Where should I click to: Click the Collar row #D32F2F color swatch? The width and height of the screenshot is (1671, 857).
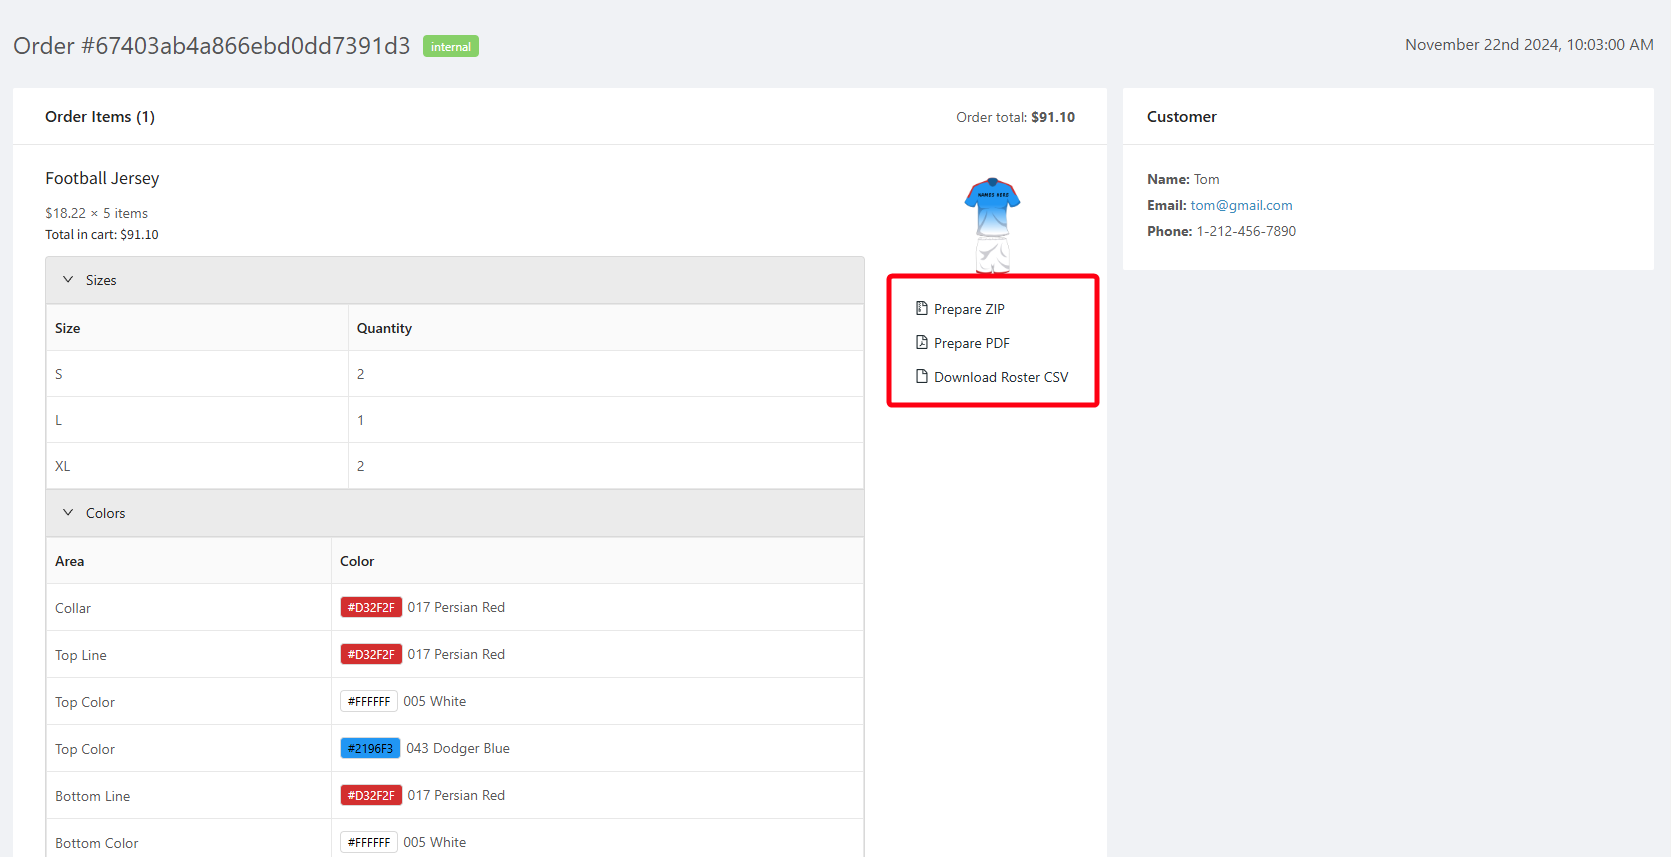point(371,607)
